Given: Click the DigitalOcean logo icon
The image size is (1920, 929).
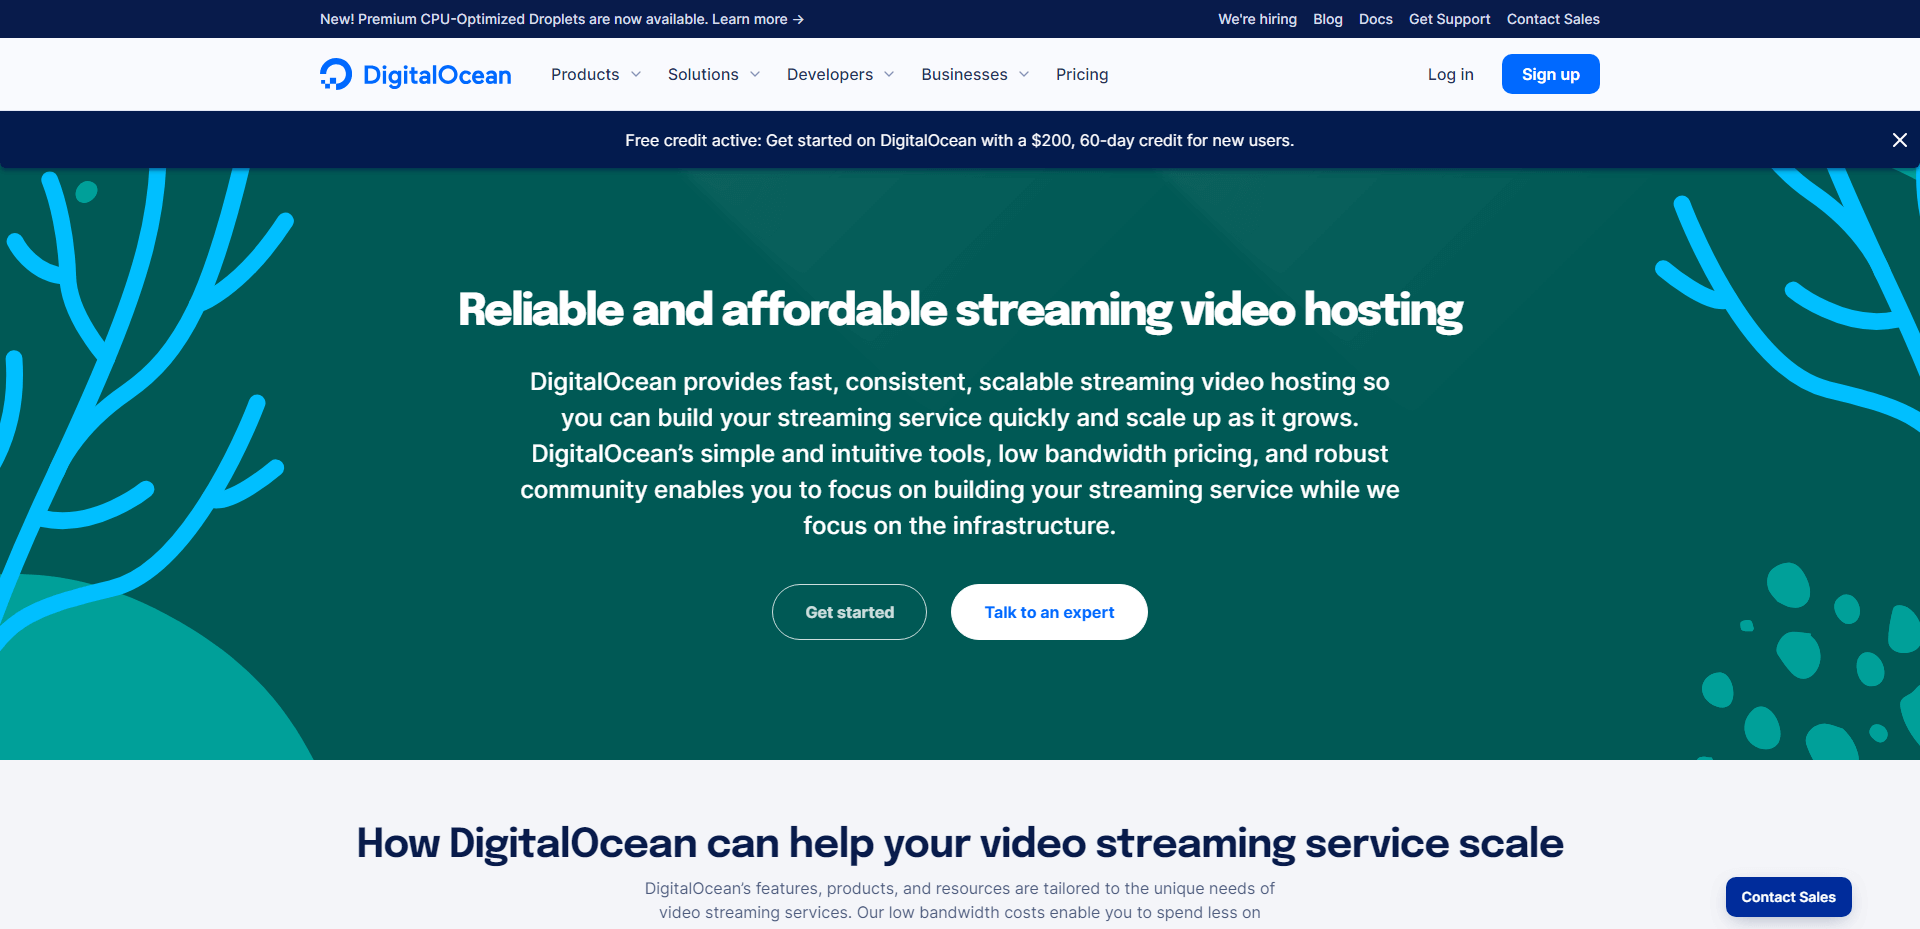Looking at the screenshot, I should click(336, 73).
